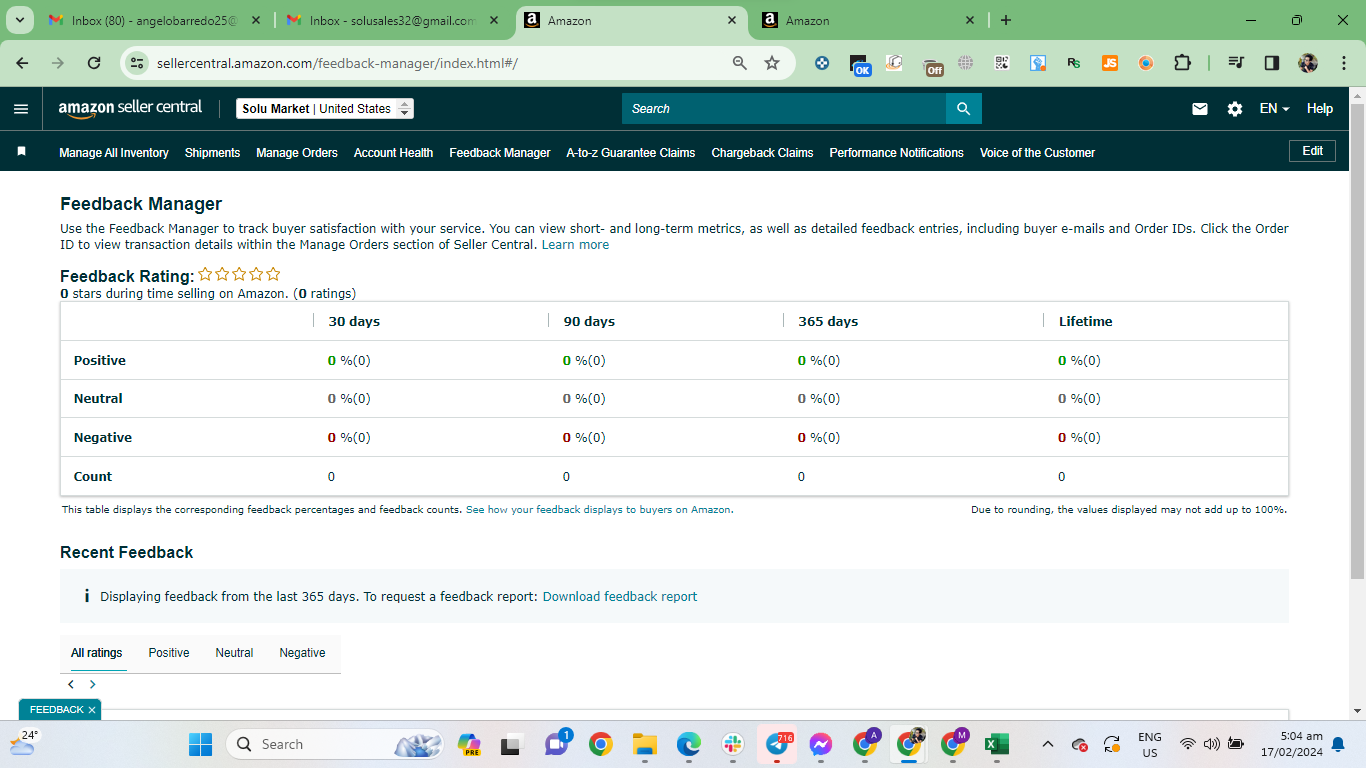Click the extension with Off badge

click(932, 65)
